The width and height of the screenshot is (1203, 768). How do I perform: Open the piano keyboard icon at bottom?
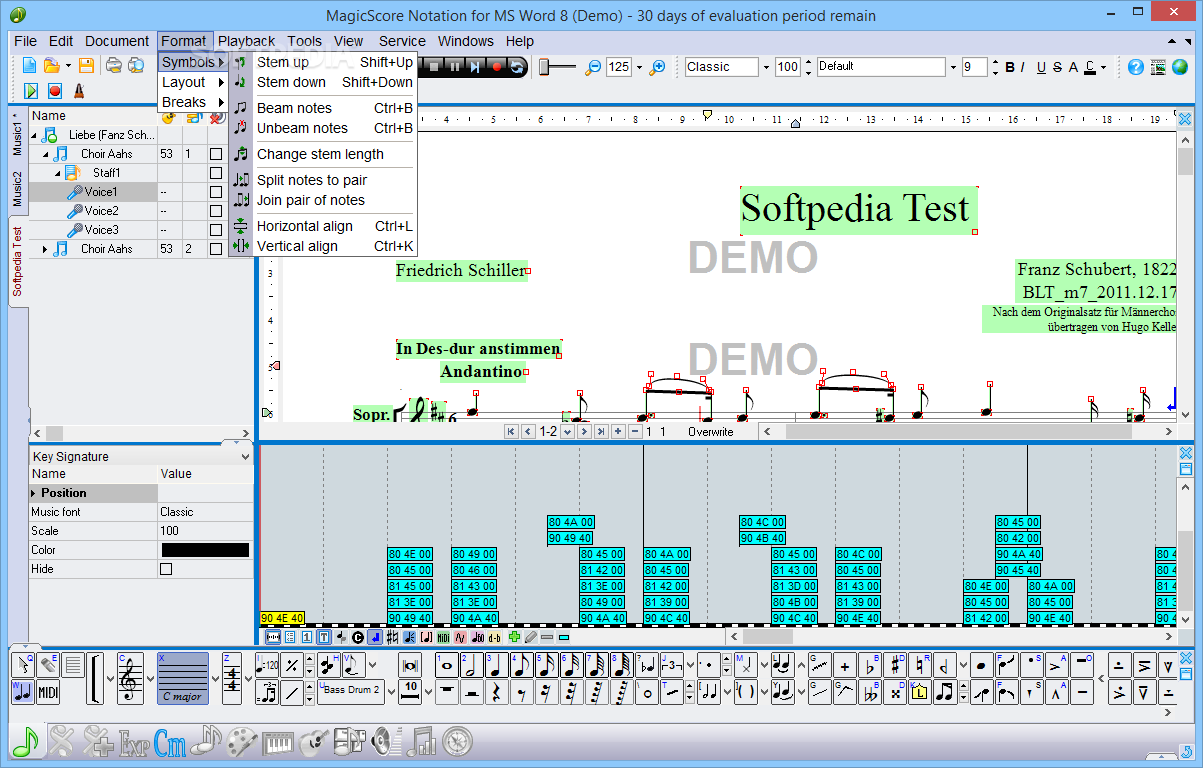[278, 742]
